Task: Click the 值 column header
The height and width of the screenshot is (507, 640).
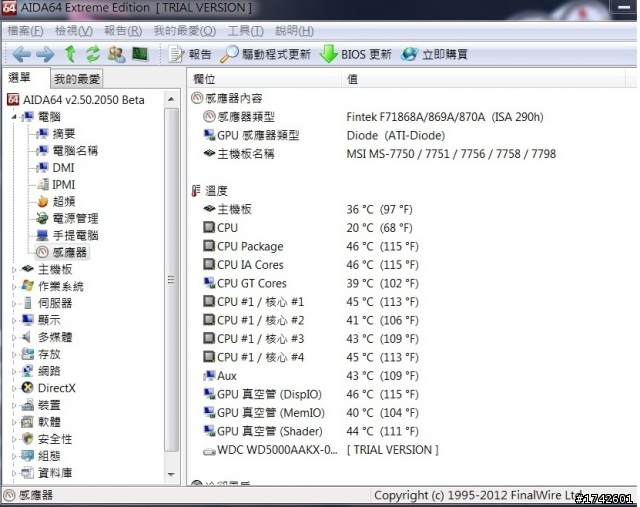Action: [x=484, y=79]
